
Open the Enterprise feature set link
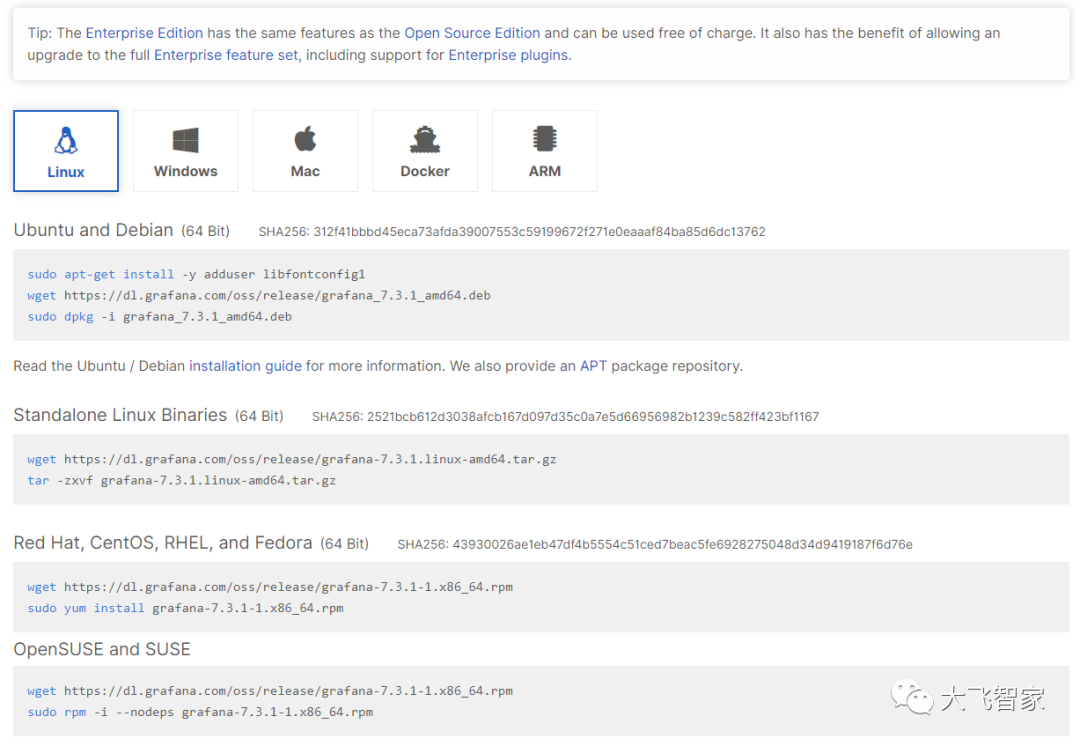pos(226,55)
